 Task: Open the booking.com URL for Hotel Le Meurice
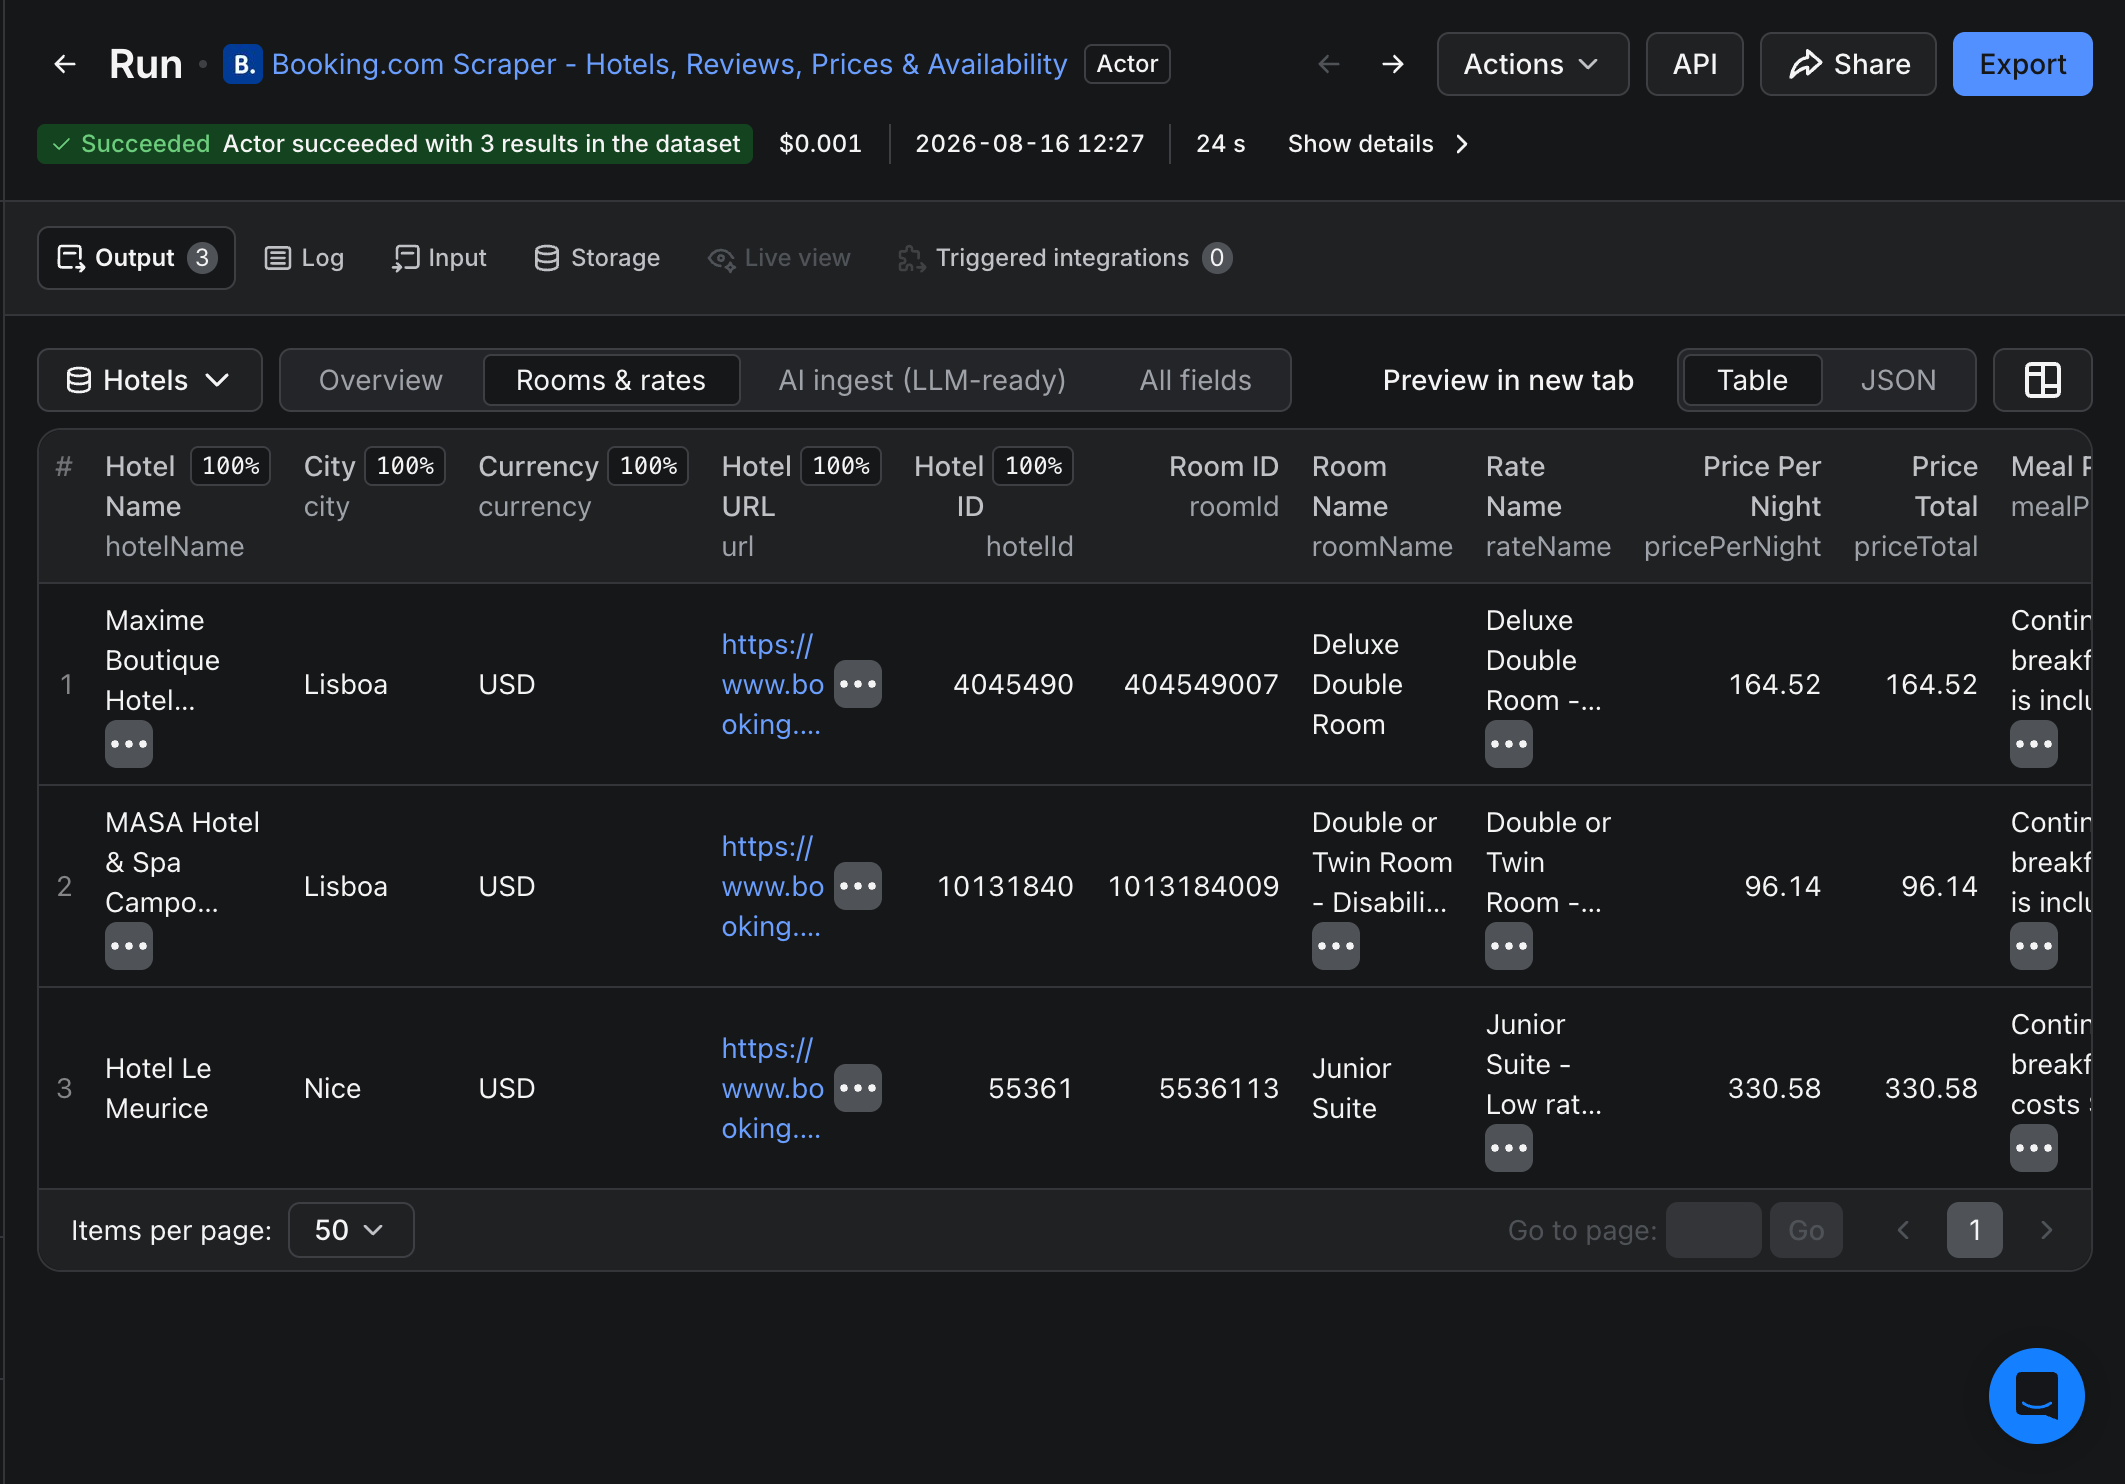point(773,1088)
